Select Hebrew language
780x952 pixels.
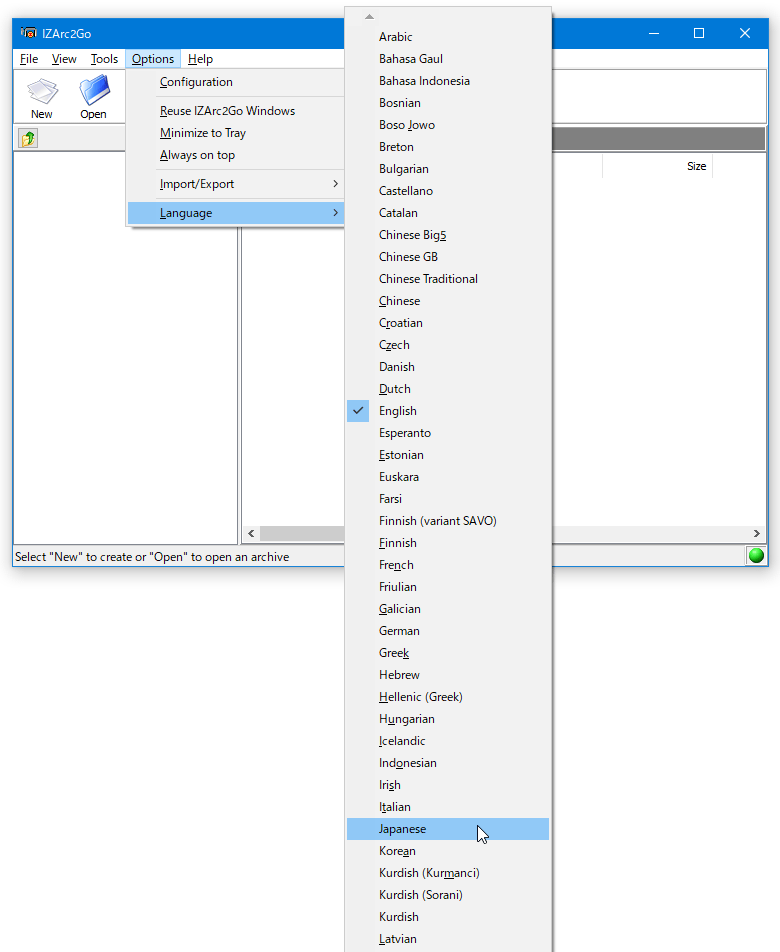(448, 675)
